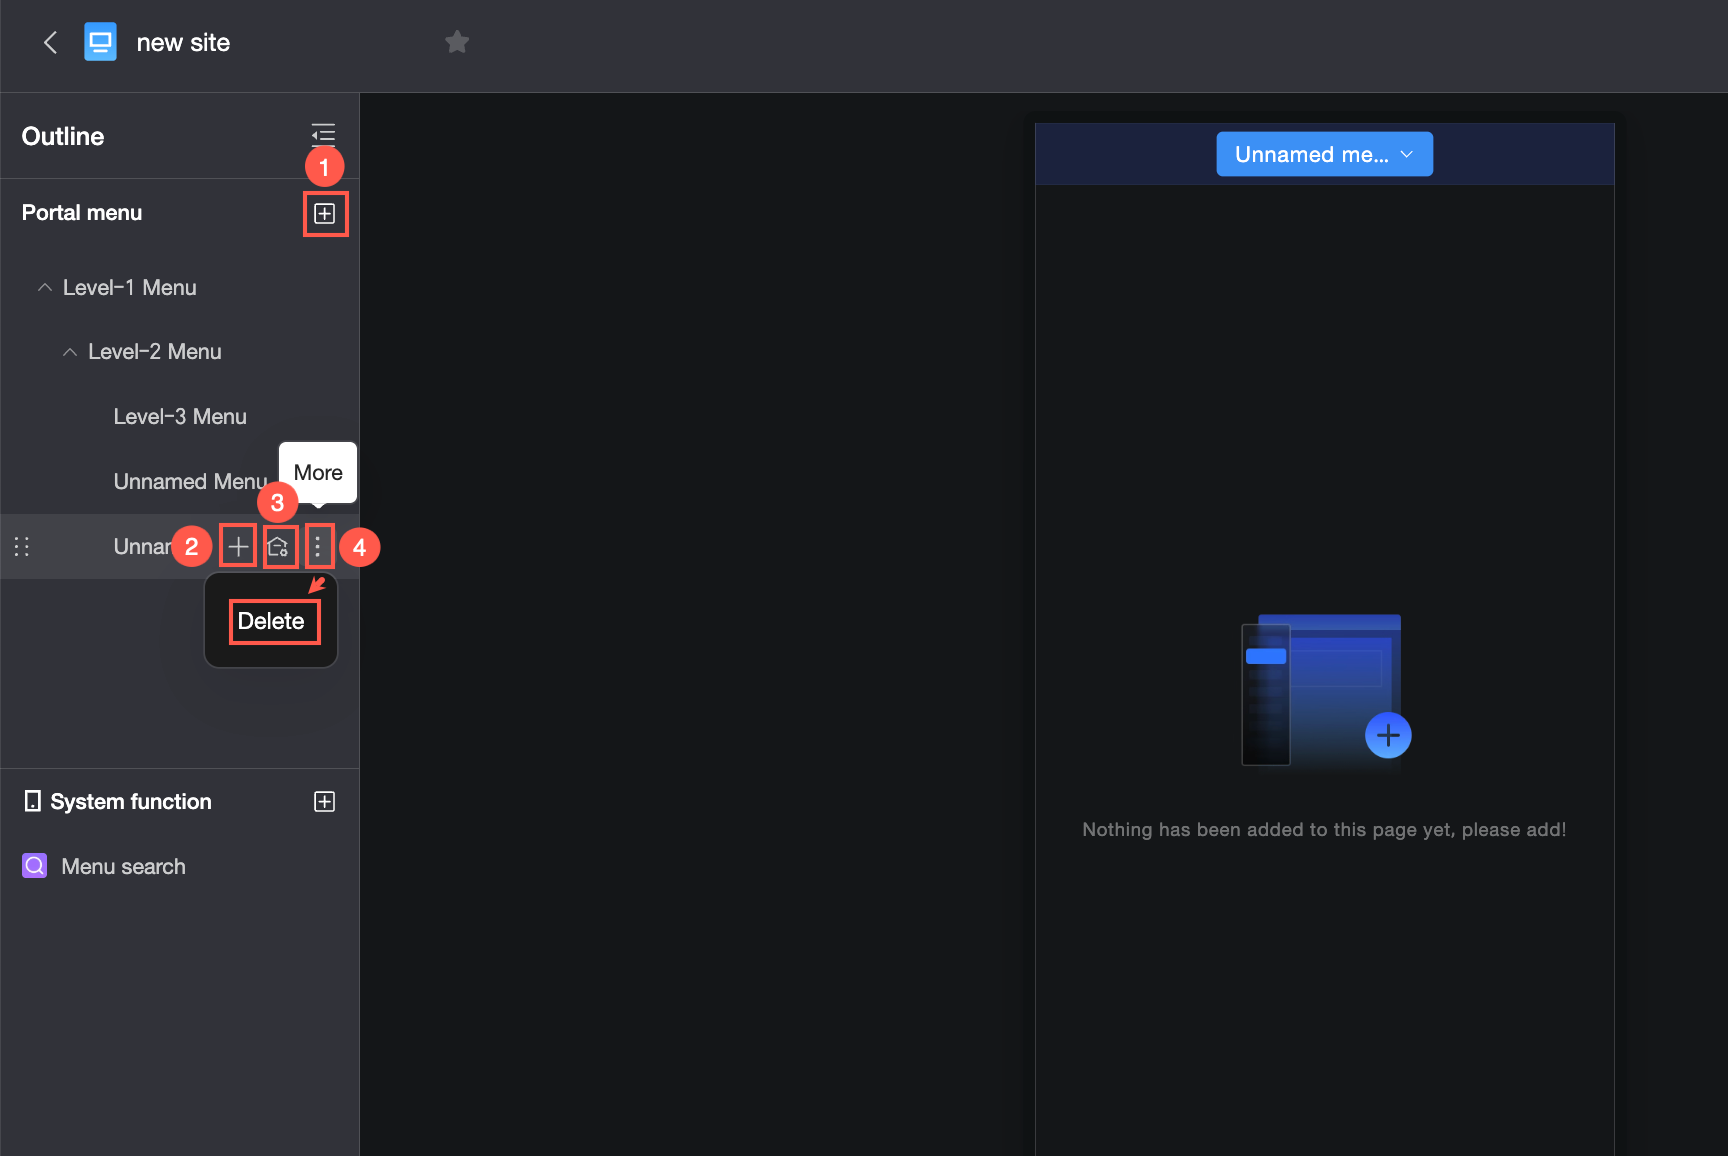1728x1156 pixels.
Task: Select the Level-1 Menu row
Action: click(180, 287)
